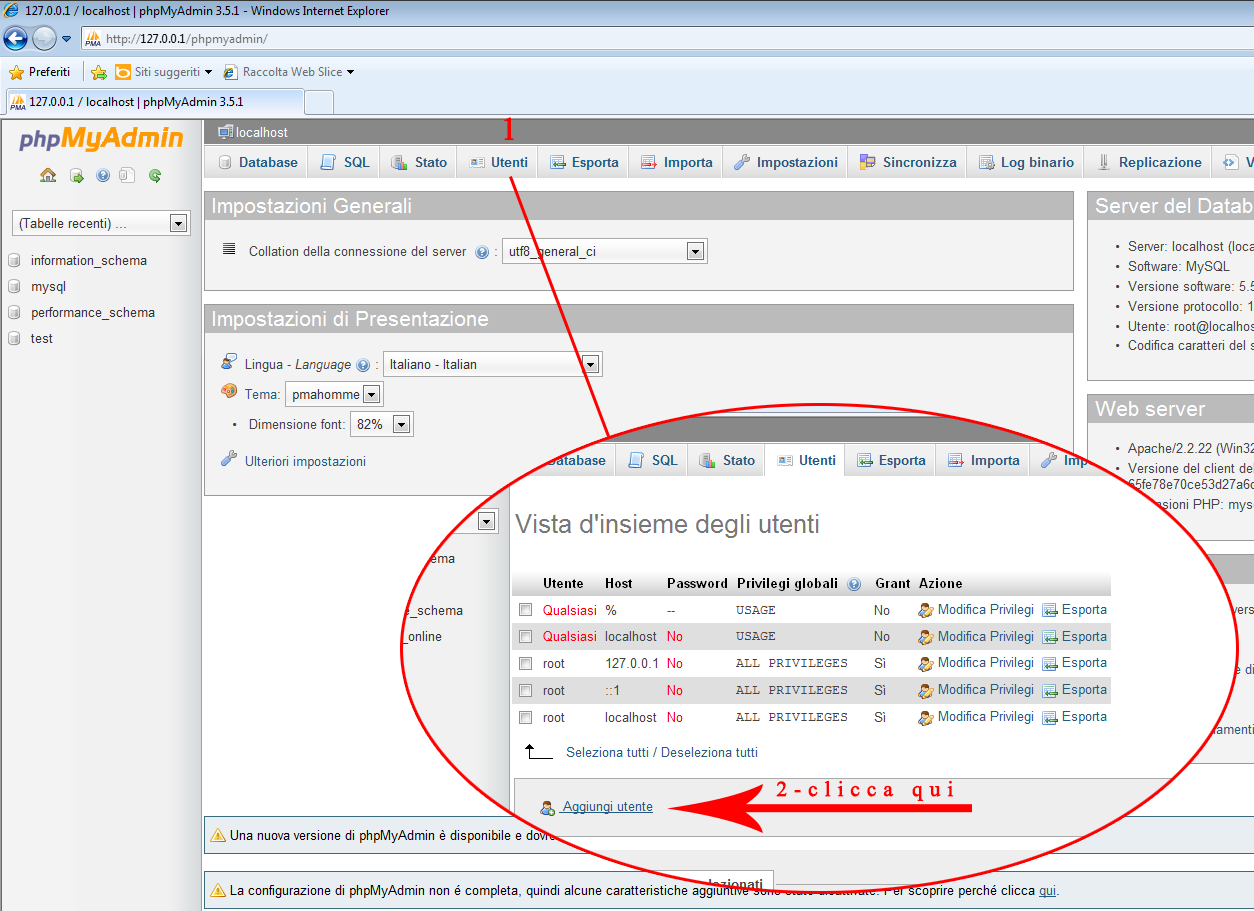
Task: Click the empty new tab button
Action: [319, 102]
